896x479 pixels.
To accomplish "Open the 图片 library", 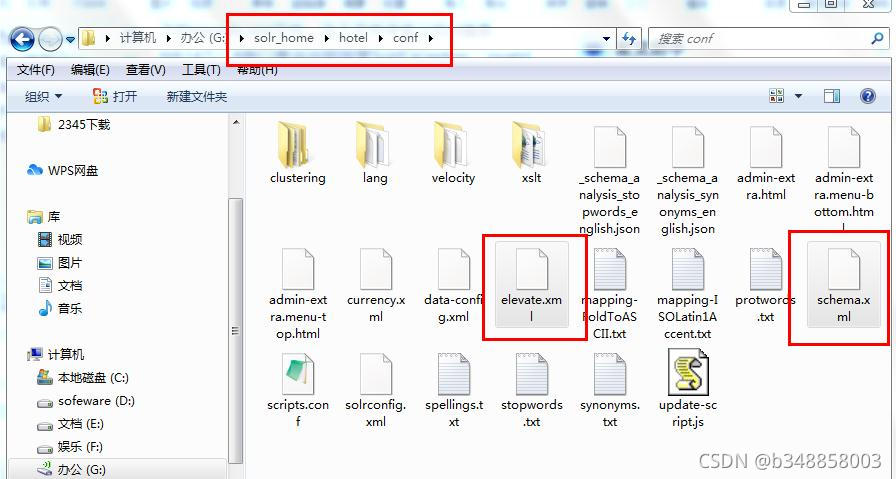I will click(x=60, y=263).
